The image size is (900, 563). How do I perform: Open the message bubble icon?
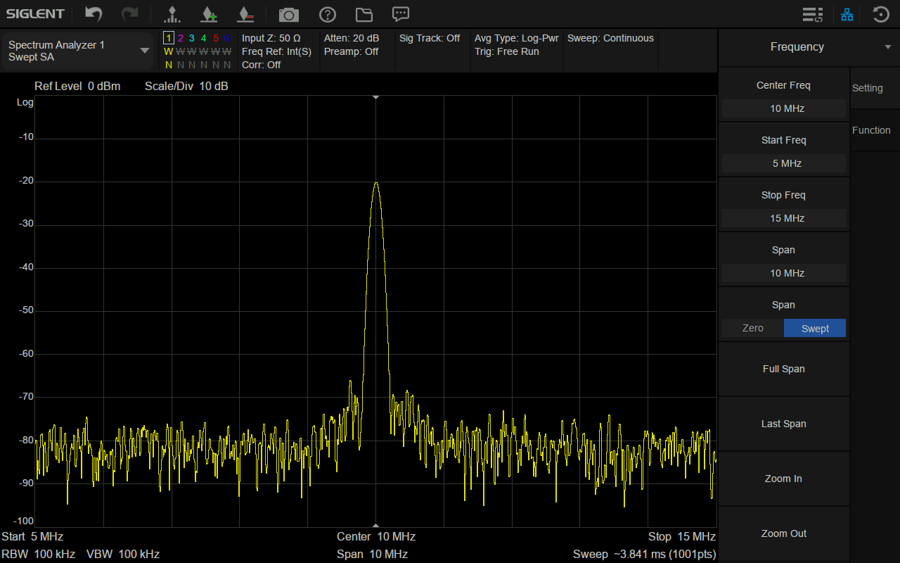tap(401, 14)
